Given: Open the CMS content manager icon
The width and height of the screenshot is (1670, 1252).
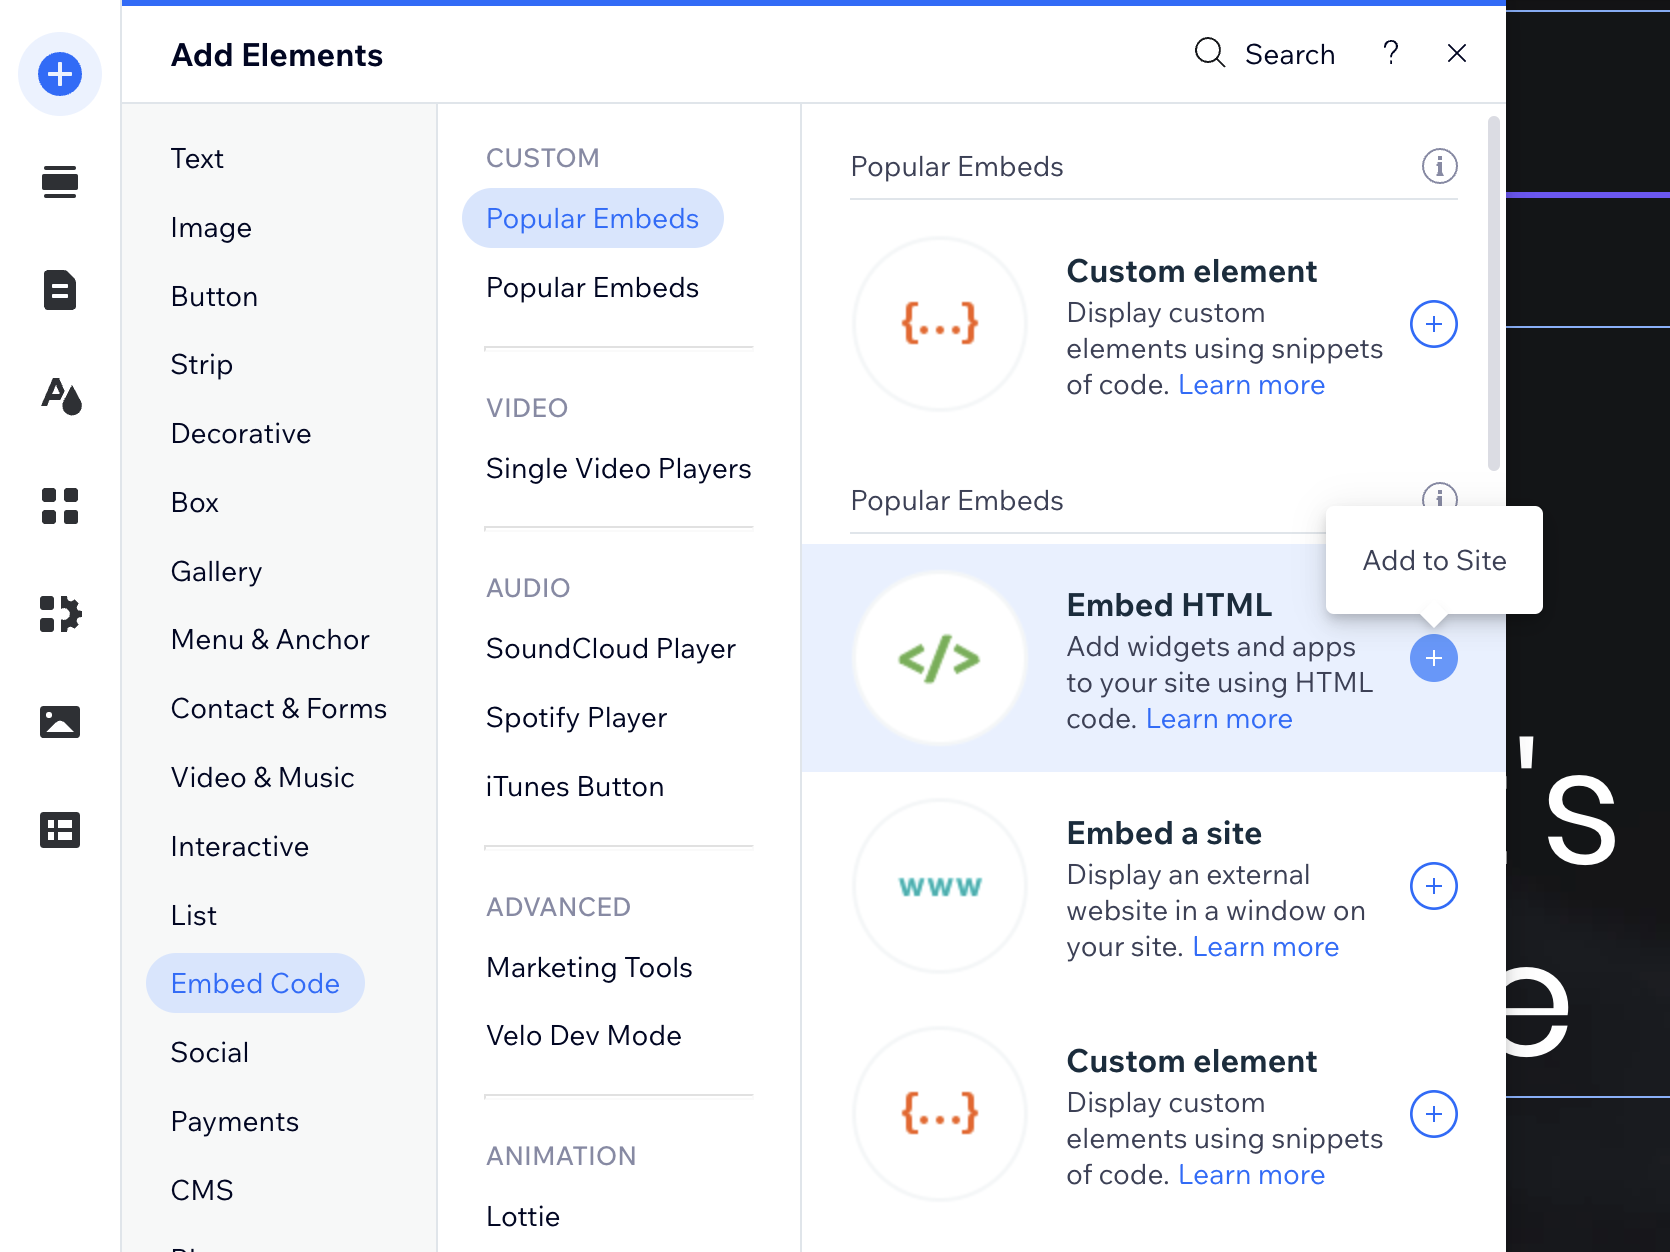Looking at the screenshot, I should (59, 830).
